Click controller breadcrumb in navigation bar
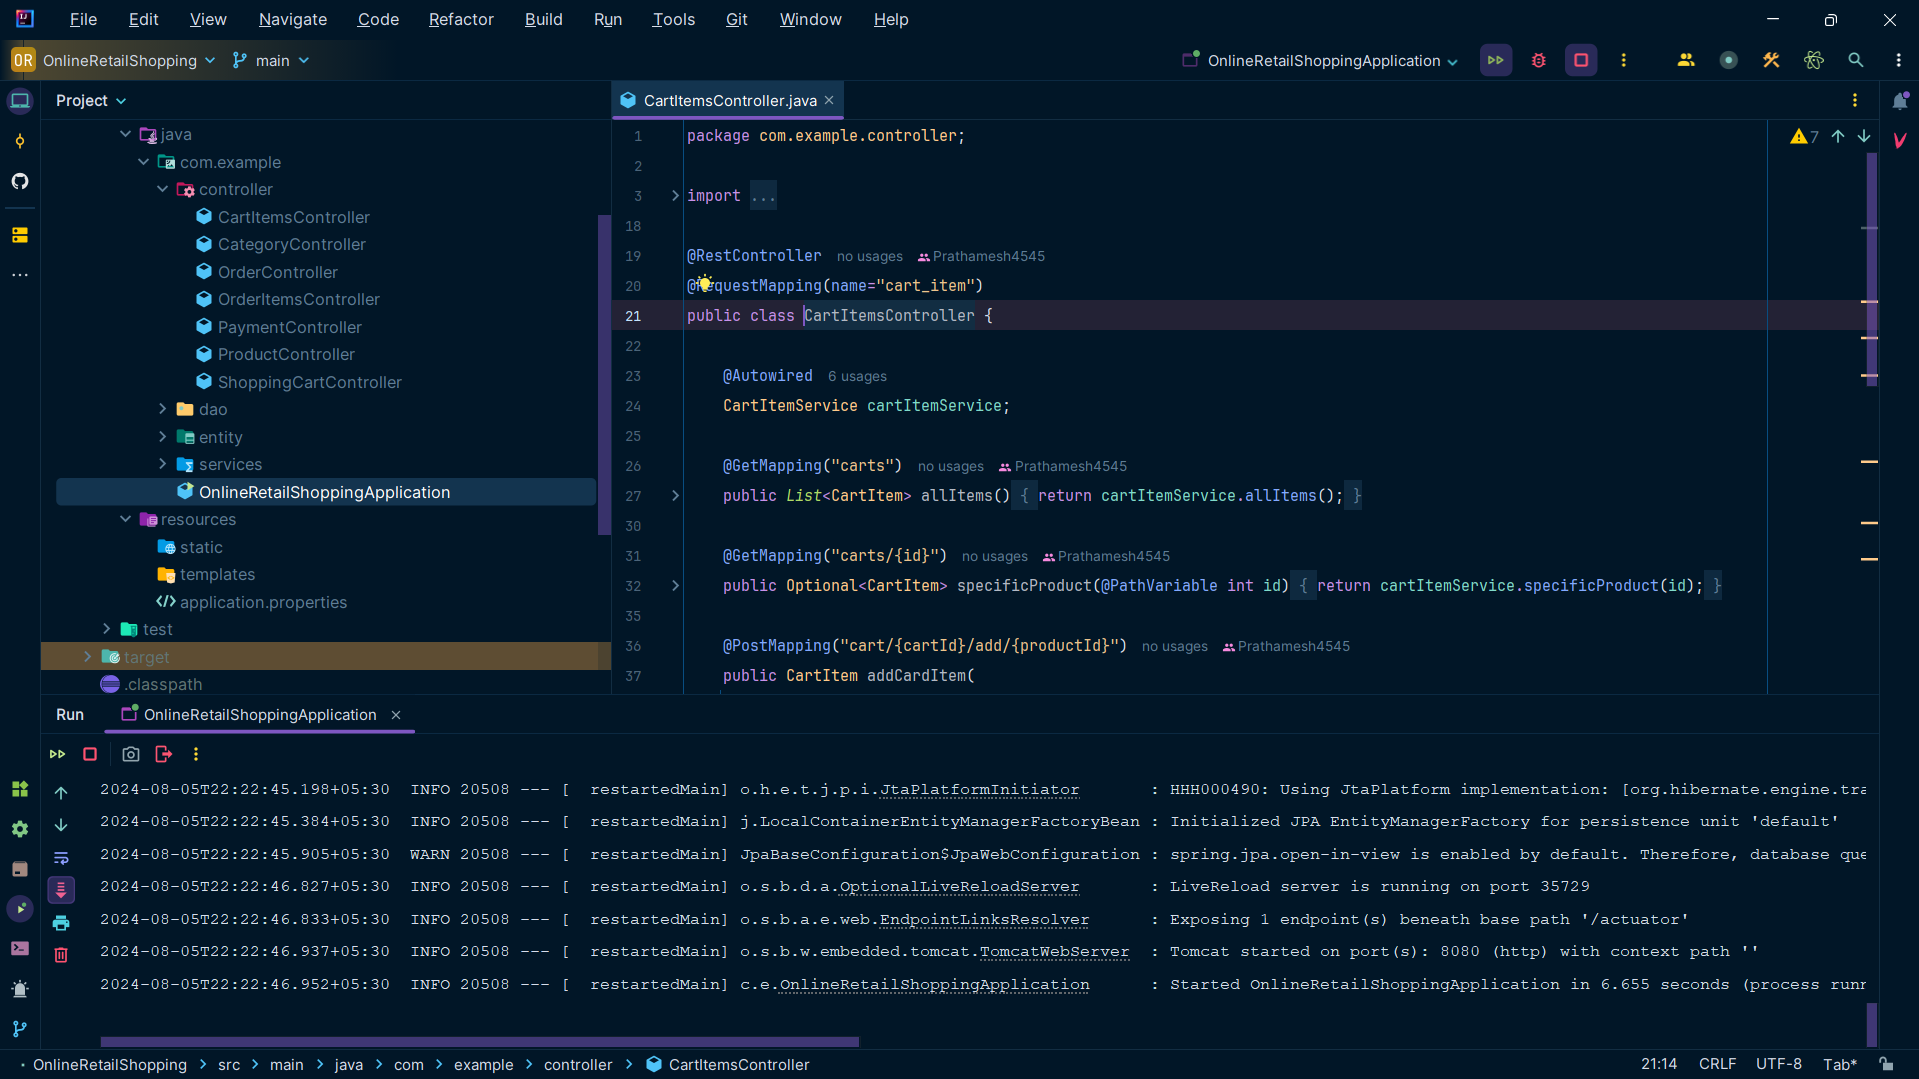Image resolution: width=1919 pixels, height=1079 pixels. click(578, 1065)
